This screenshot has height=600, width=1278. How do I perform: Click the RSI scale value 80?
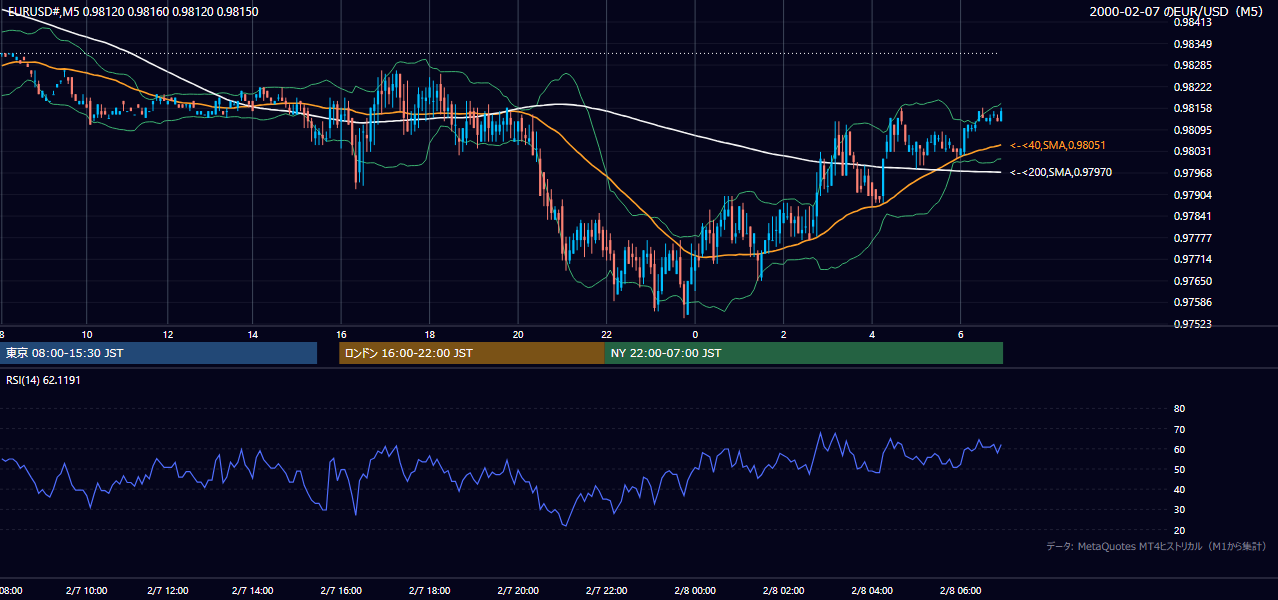(1179, 409)
